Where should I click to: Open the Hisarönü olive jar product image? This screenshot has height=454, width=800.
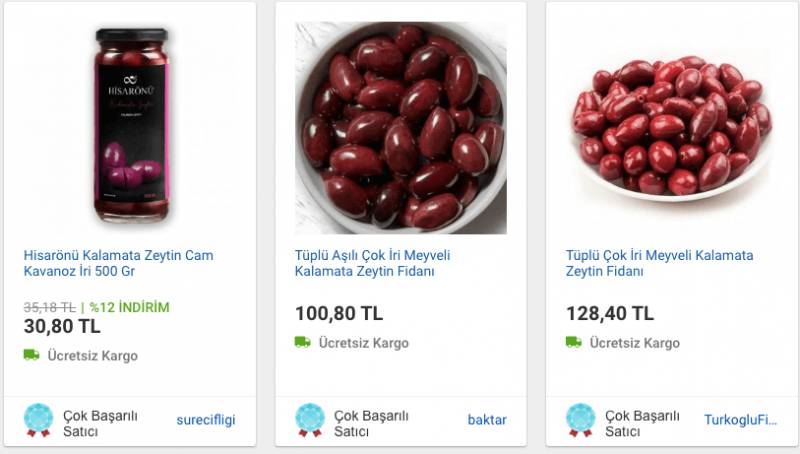pos(129,126)
